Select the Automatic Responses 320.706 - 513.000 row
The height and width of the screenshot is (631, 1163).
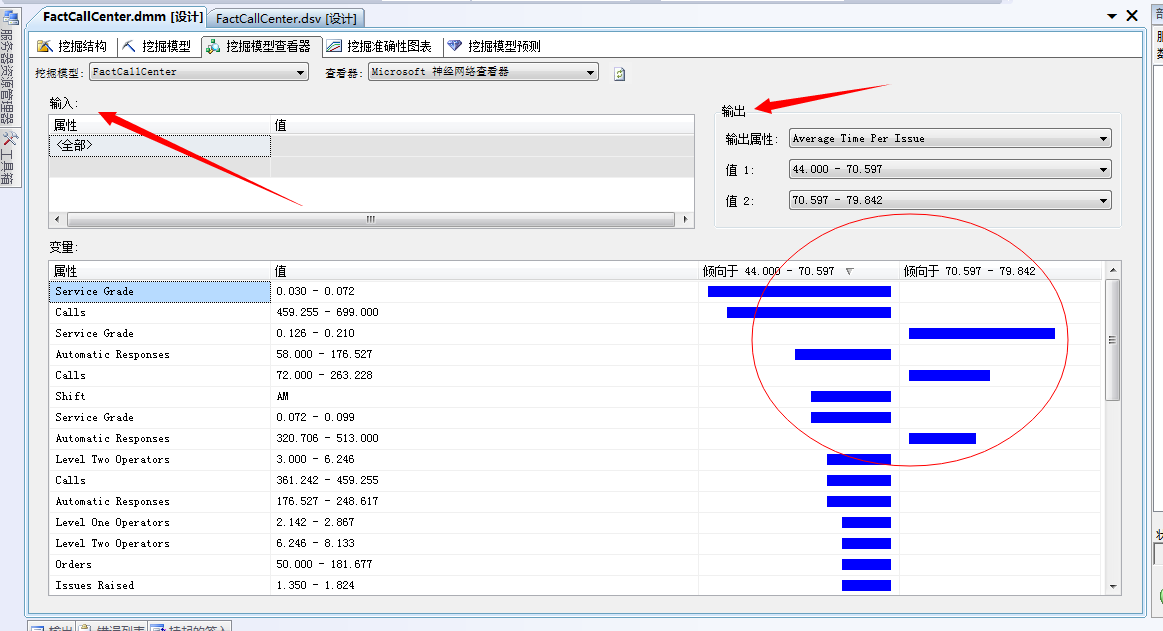(x=576, y=438)
